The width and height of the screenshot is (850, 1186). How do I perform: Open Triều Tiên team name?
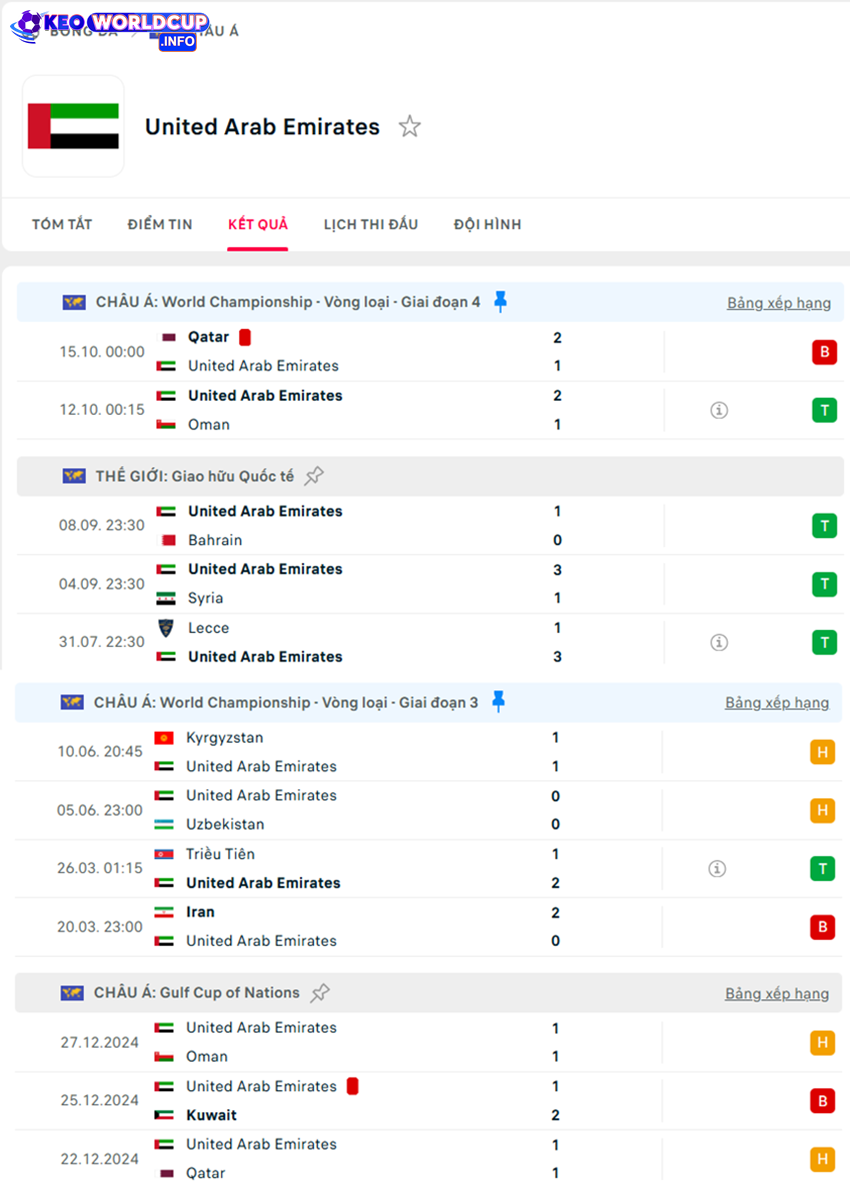[221, 854]
